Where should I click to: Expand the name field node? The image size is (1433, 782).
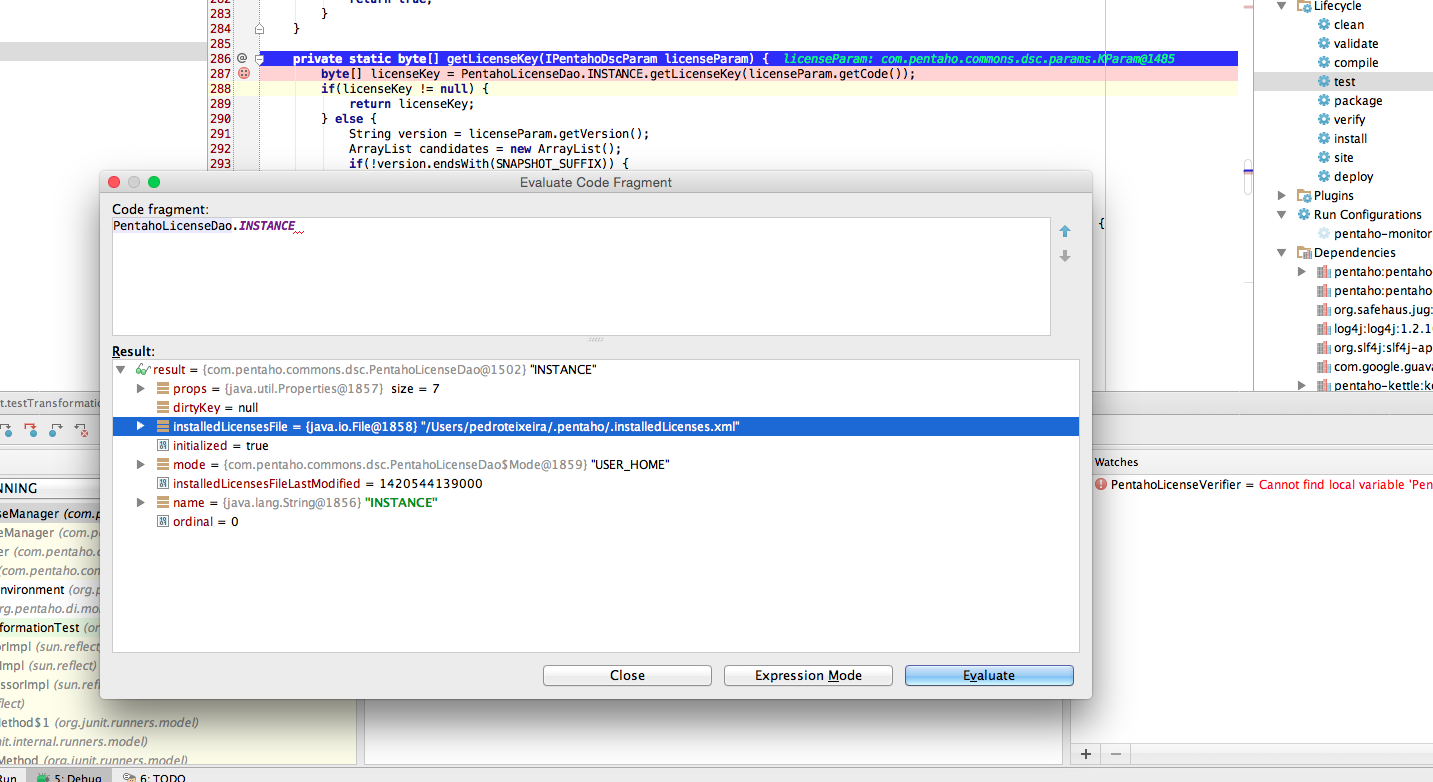[x=141, y=503]
